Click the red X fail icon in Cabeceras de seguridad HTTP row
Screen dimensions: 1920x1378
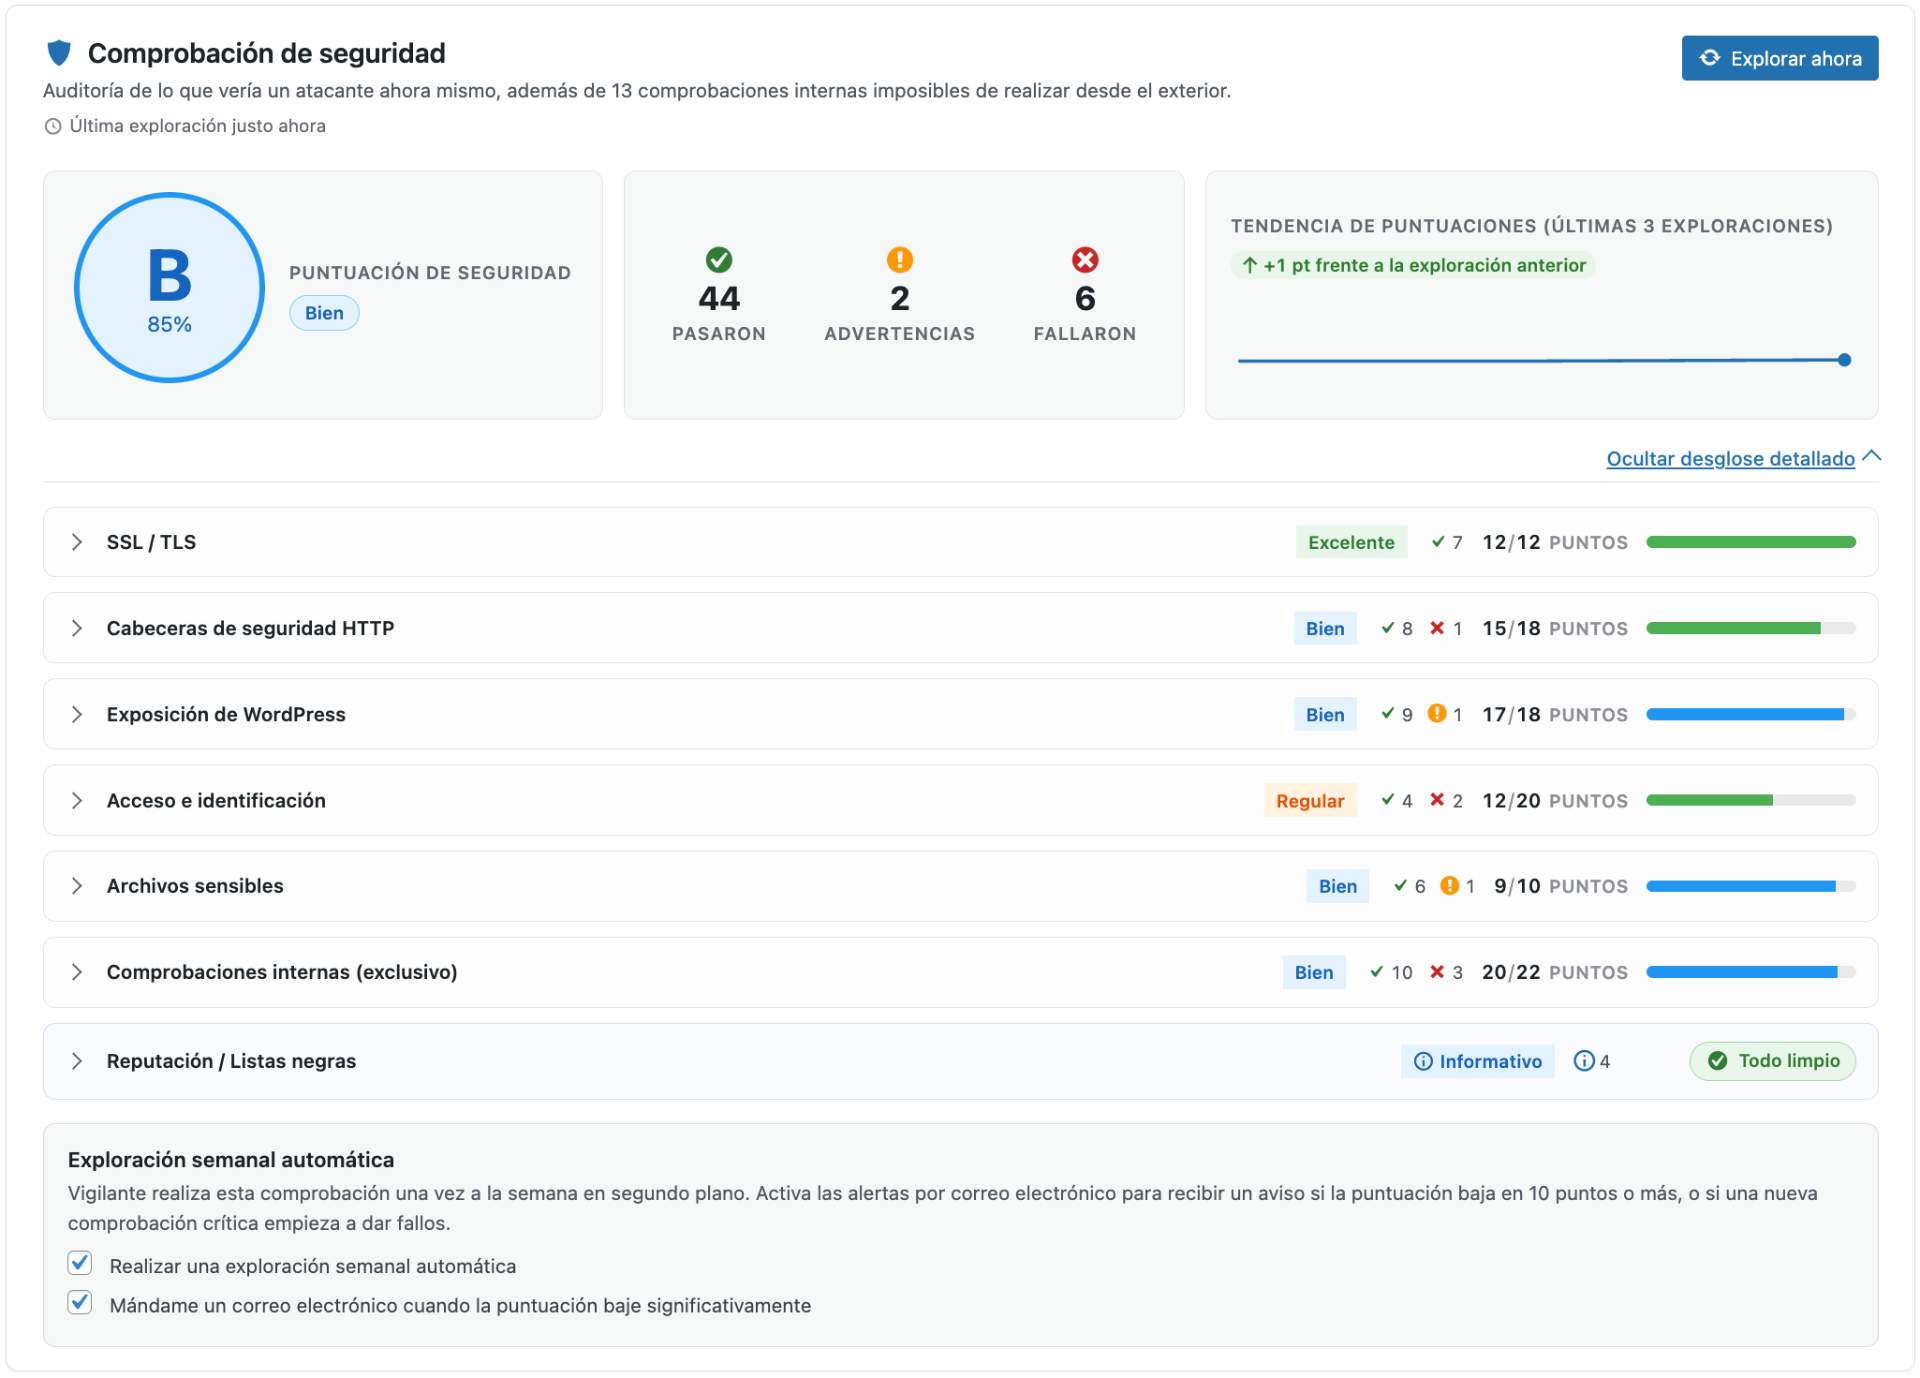[x=1437, y=628]
